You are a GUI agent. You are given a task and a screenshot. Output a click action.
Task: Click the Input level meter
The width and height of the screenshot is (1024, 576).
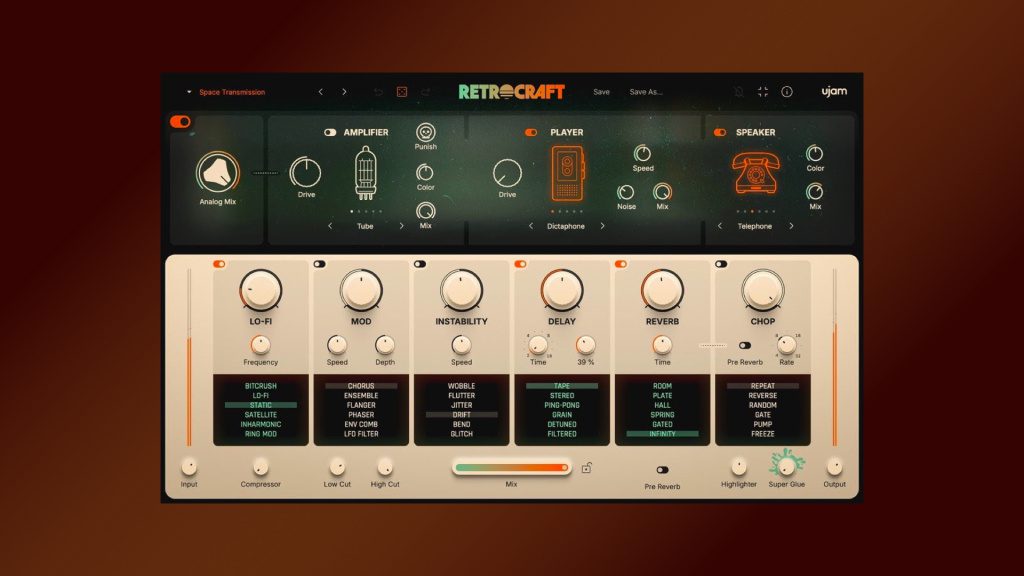point(189,357)
